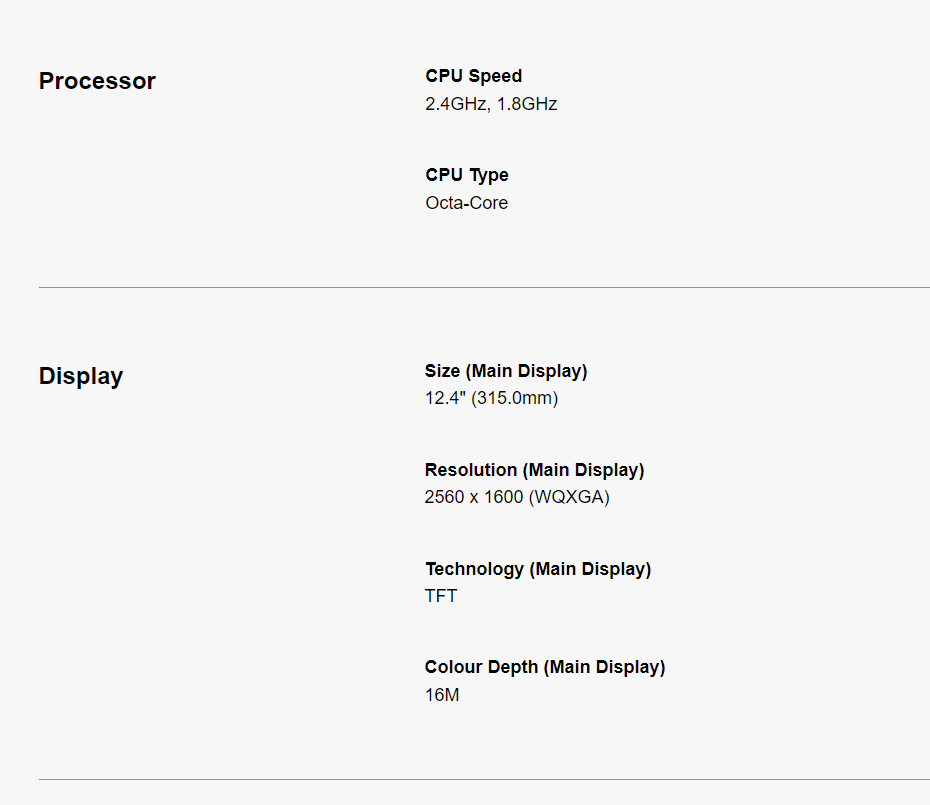930x805 pixels.
Task: Click the Colour Depth (Main Display) label
Action: (x=544, y=667)
